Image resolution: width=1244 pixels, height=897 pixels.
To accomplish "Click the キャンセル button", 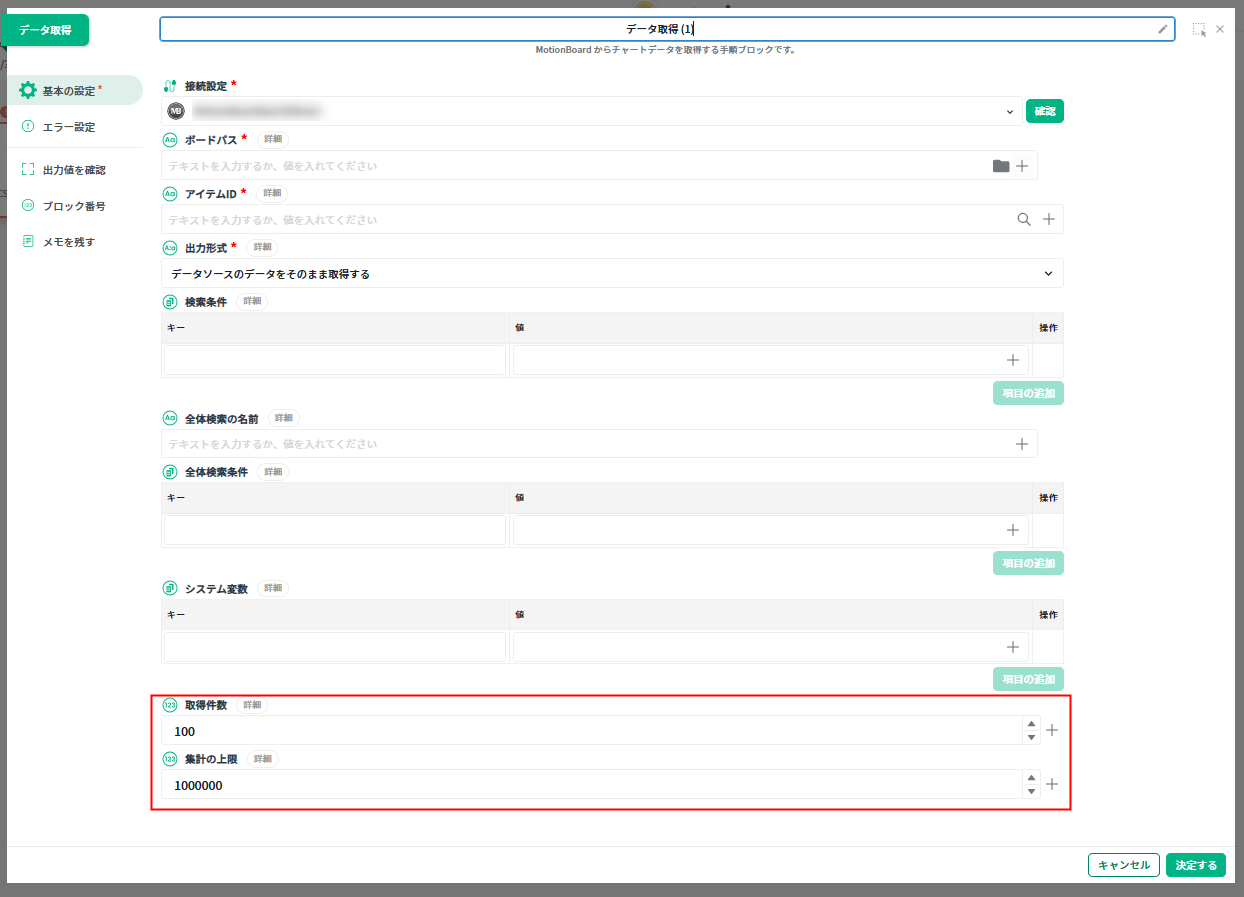I will click(1123, 865).
